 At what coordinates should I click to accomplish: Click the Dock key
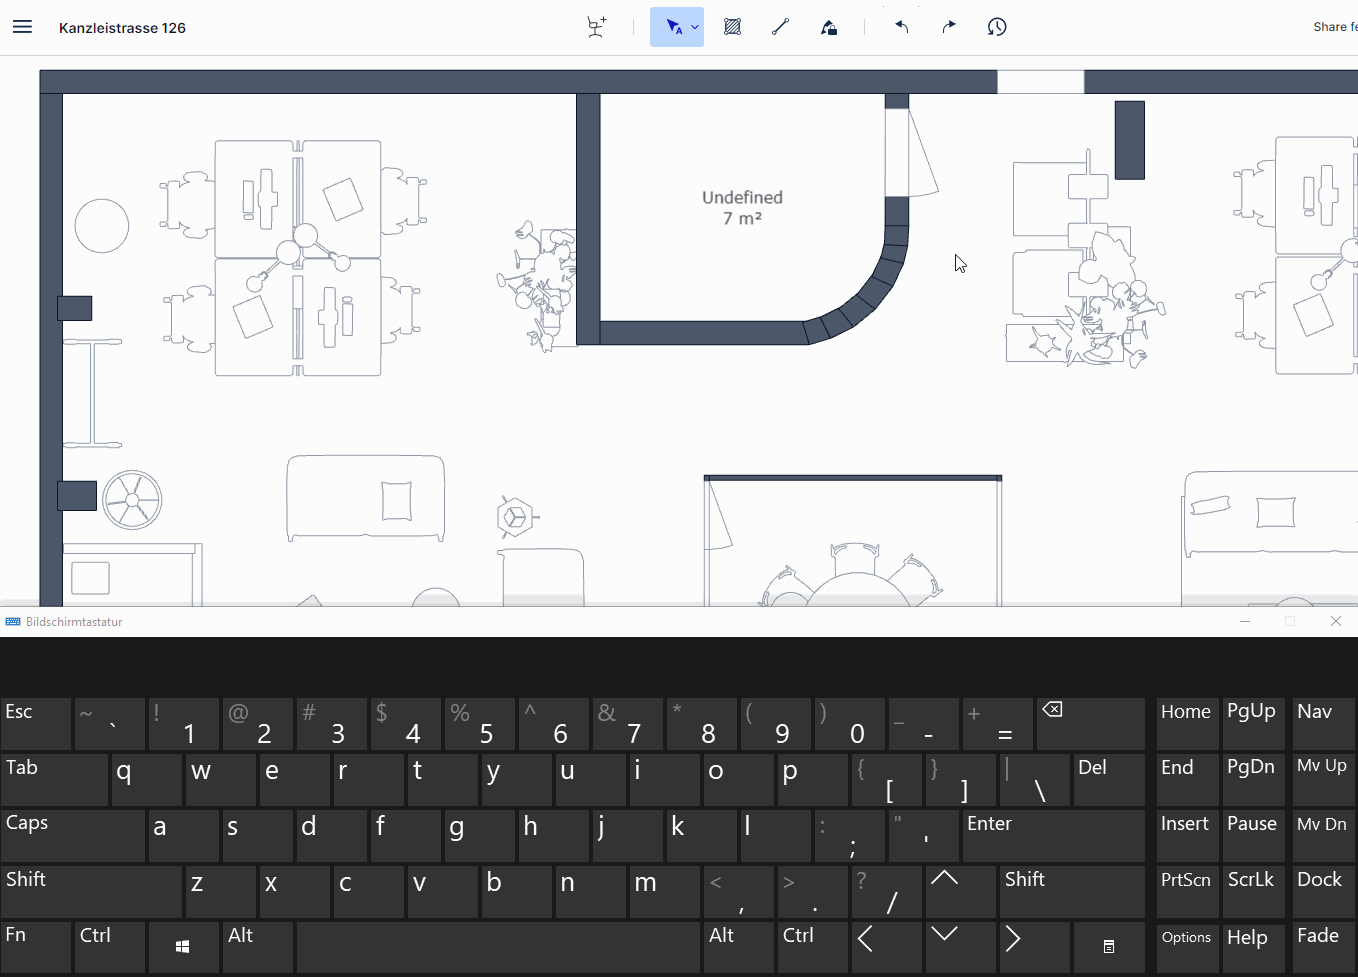point(1324,892)
